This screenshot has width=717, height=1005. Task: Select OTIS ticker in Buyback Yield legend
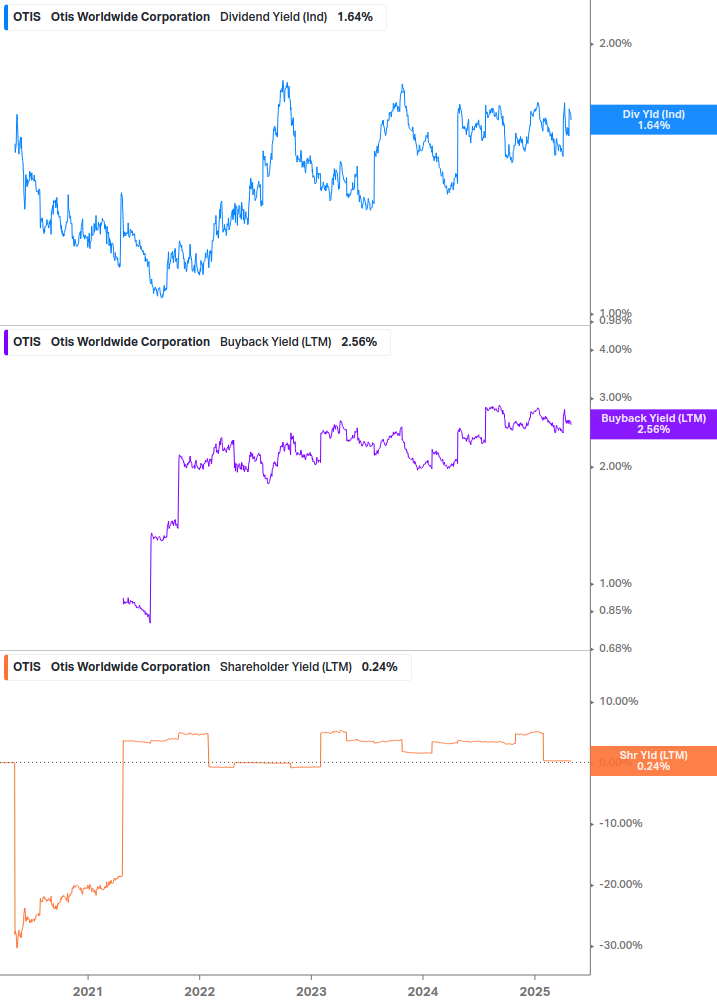[27, 342]
